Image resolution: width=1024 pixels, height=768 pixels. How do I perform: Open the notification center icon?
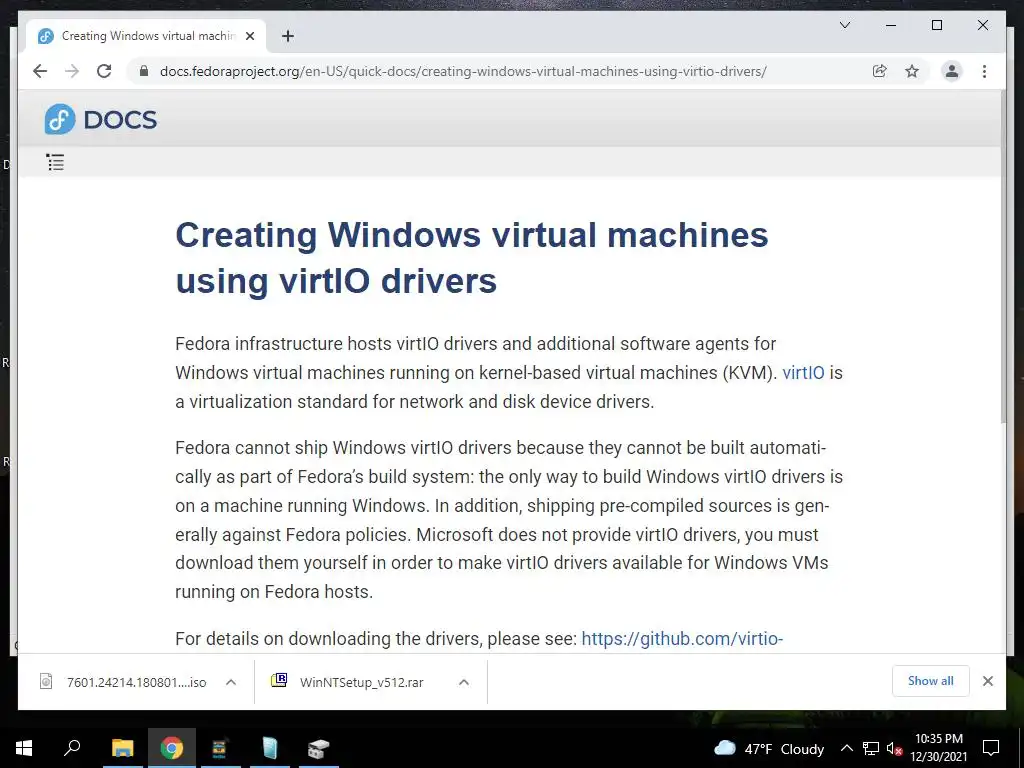[x=991, y=748]
